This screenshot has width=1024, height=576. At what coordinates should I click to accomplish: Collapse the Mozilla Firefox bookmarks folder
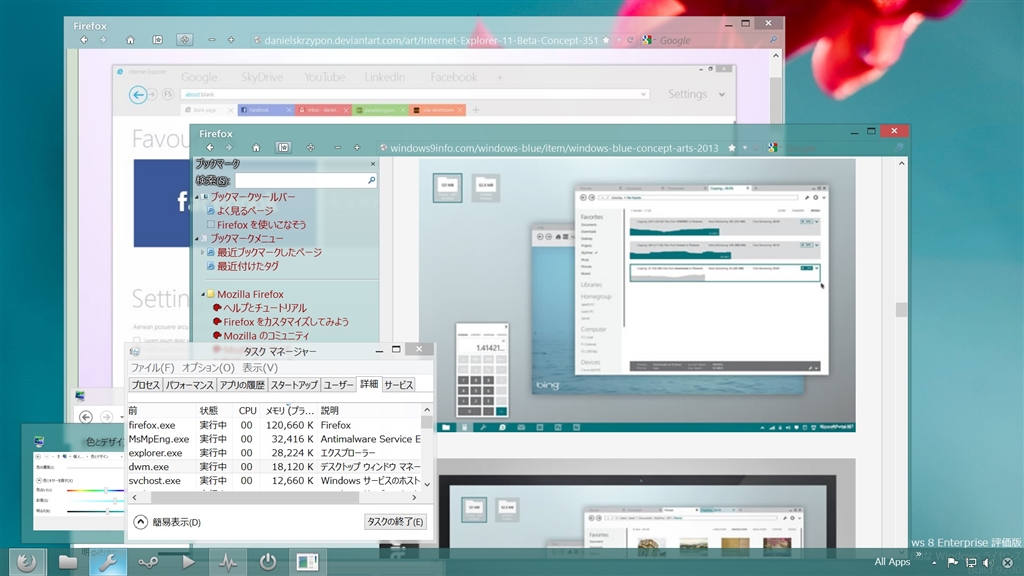click(202, 295)
